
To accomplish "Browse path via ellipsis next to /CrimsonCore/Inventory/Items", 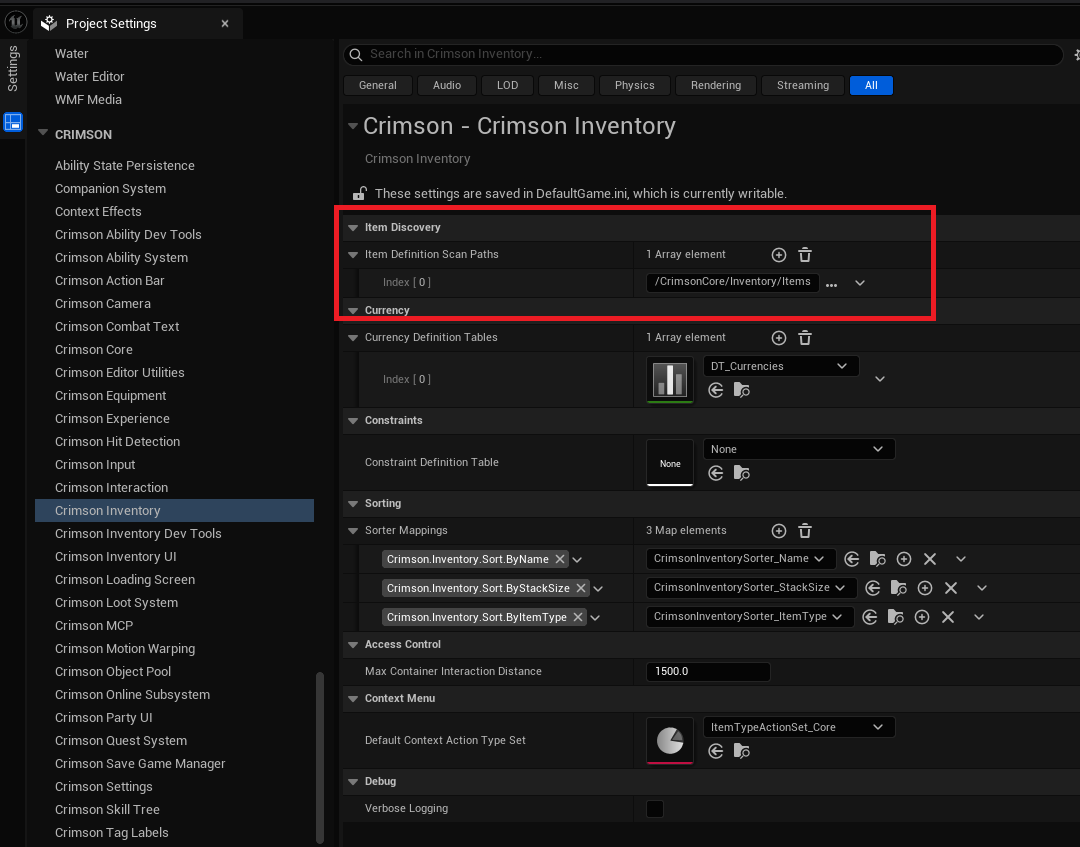I will 831,284.
